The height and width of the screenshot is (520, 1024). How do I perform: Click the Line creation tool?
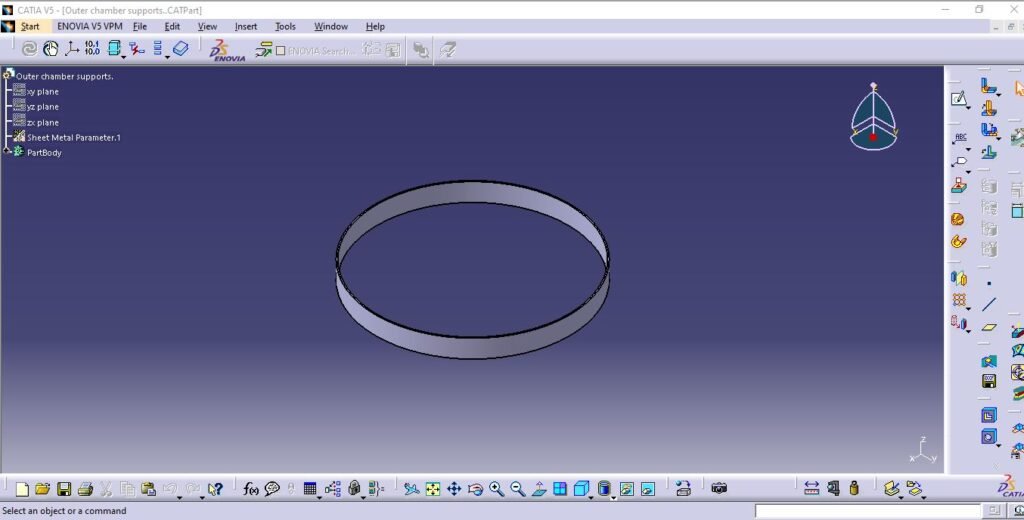coord(989,304)
